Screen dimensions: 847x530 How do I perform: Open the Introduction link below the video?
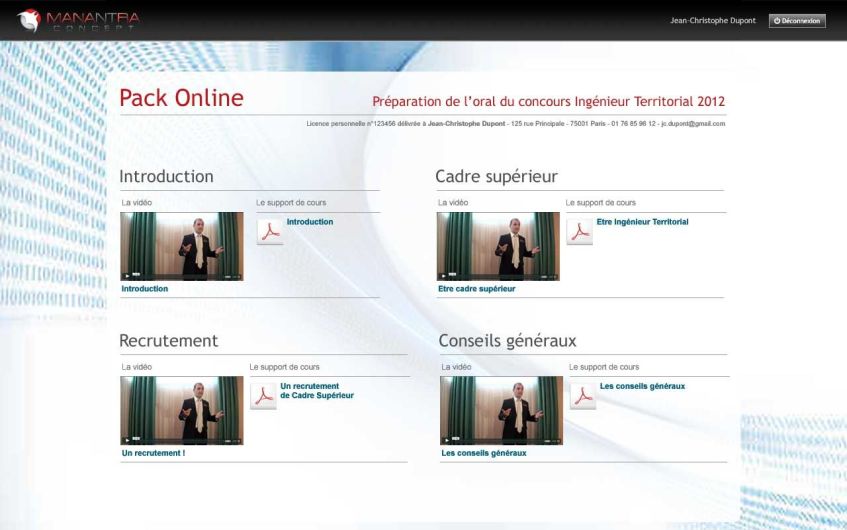click(144, 289)
